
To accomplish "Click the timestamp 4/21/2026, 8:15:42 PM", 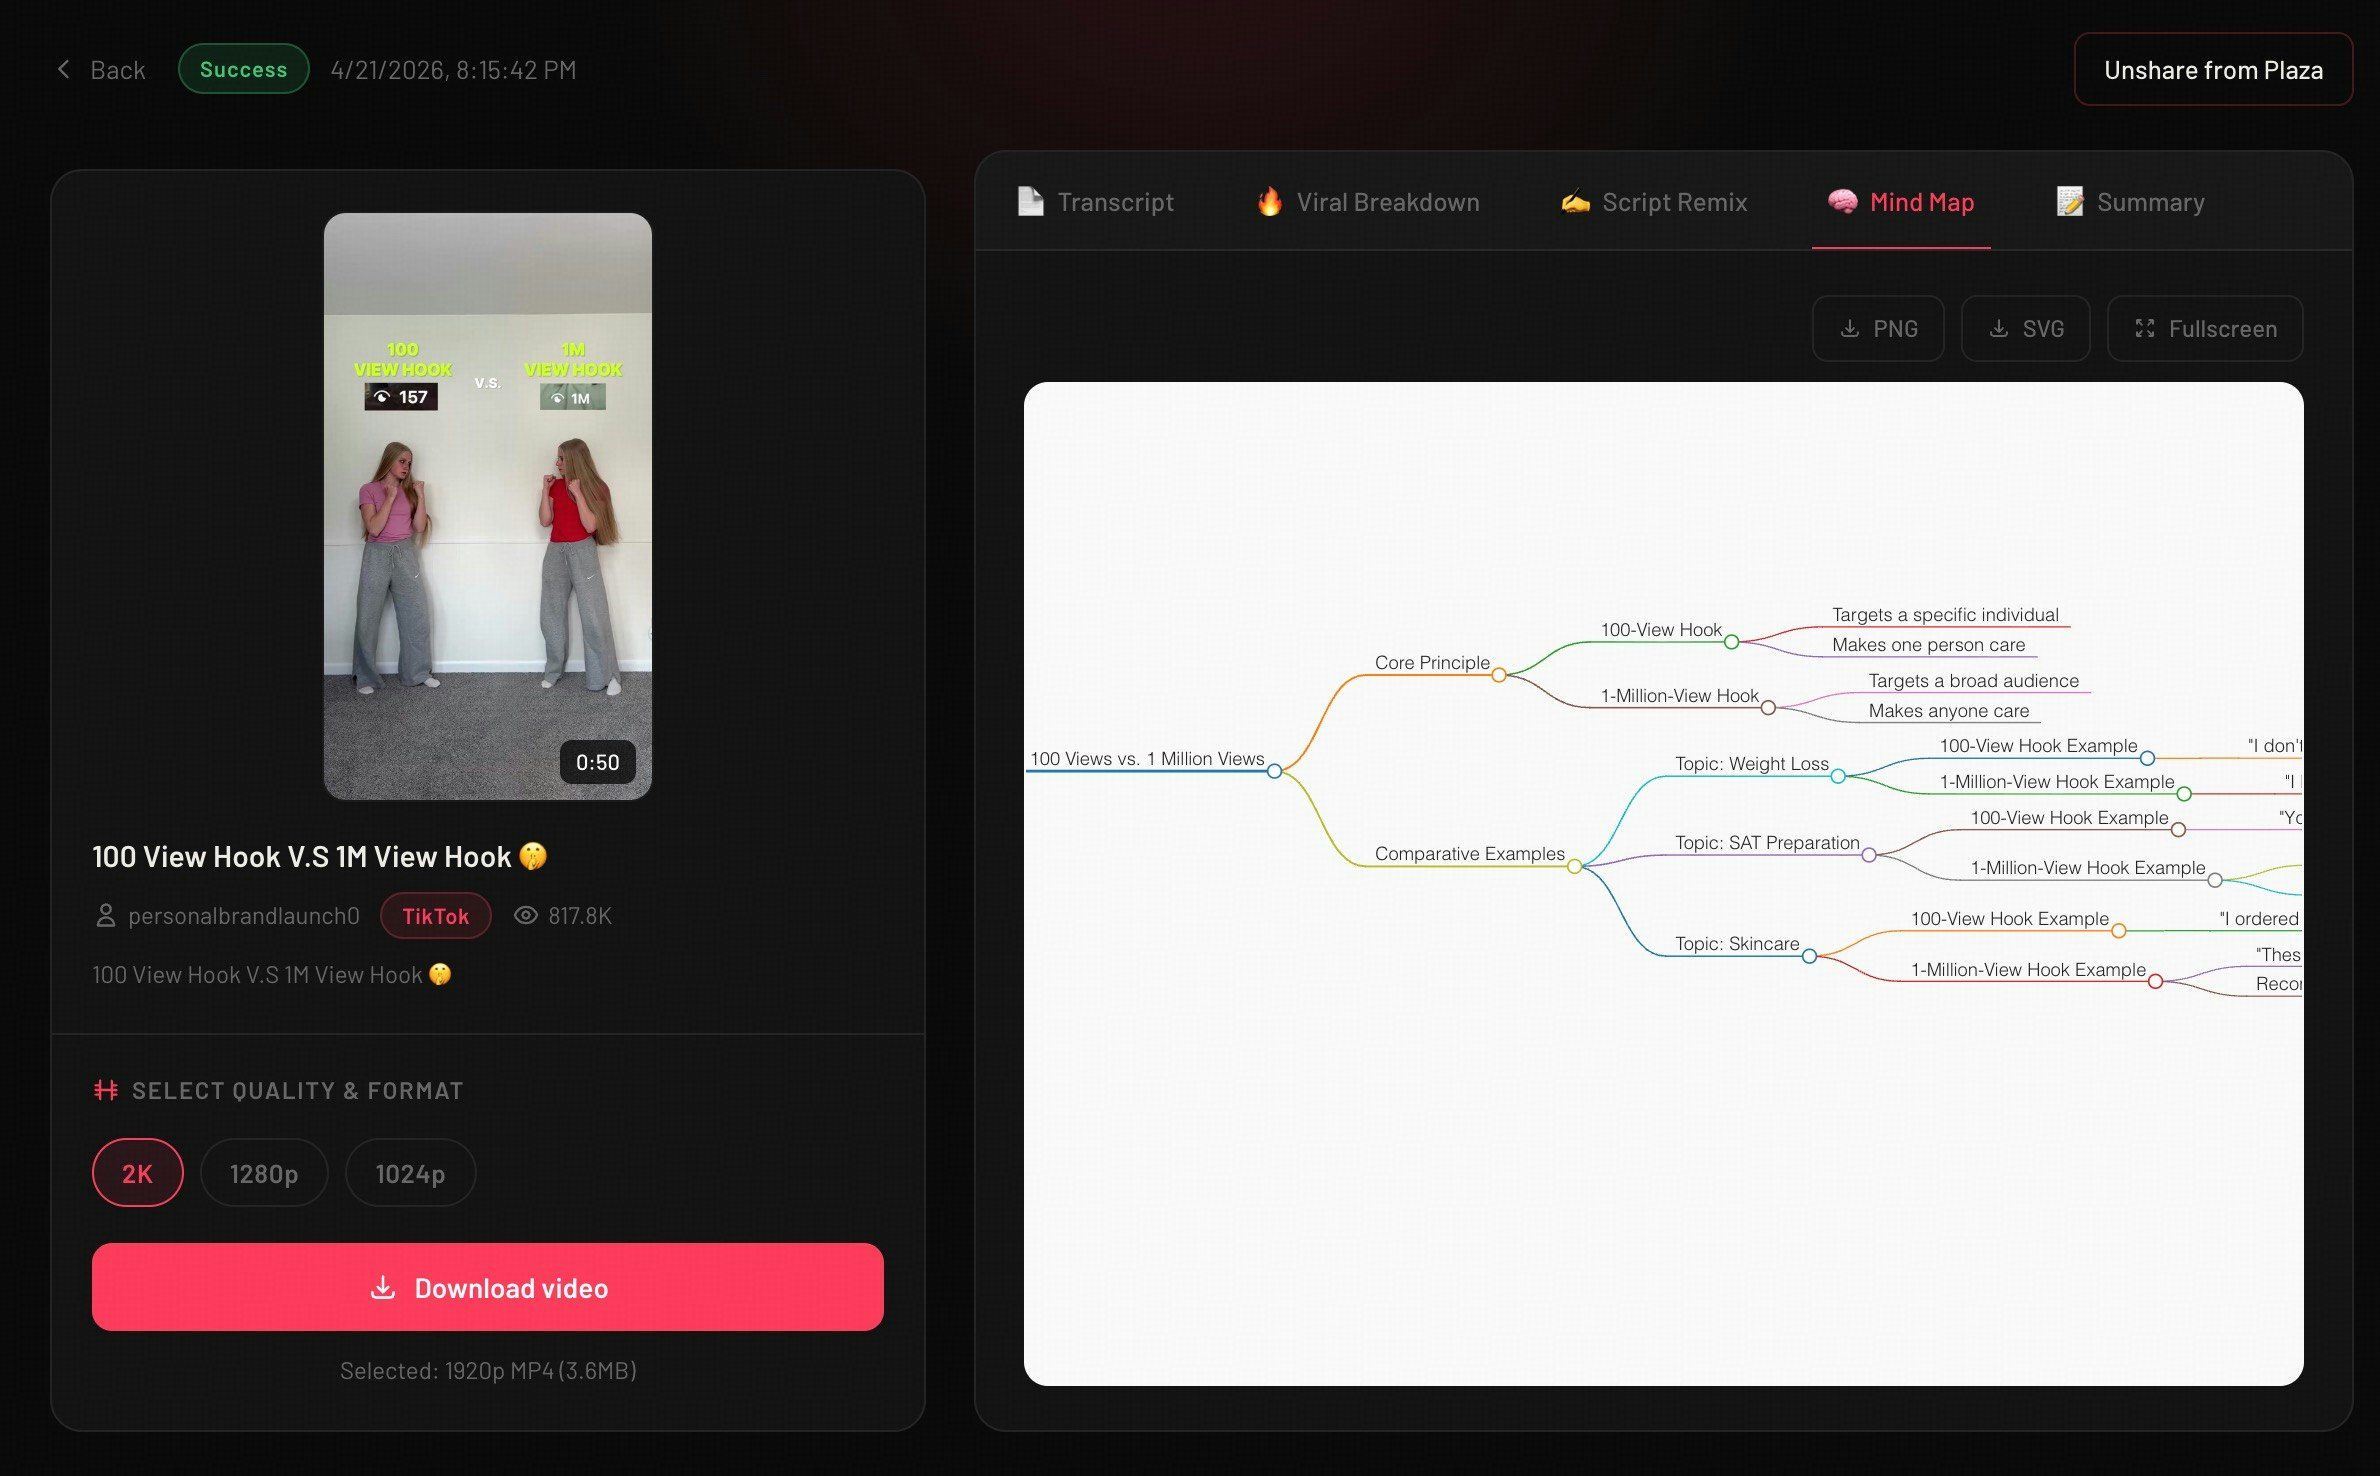I will tap(453, 70).
